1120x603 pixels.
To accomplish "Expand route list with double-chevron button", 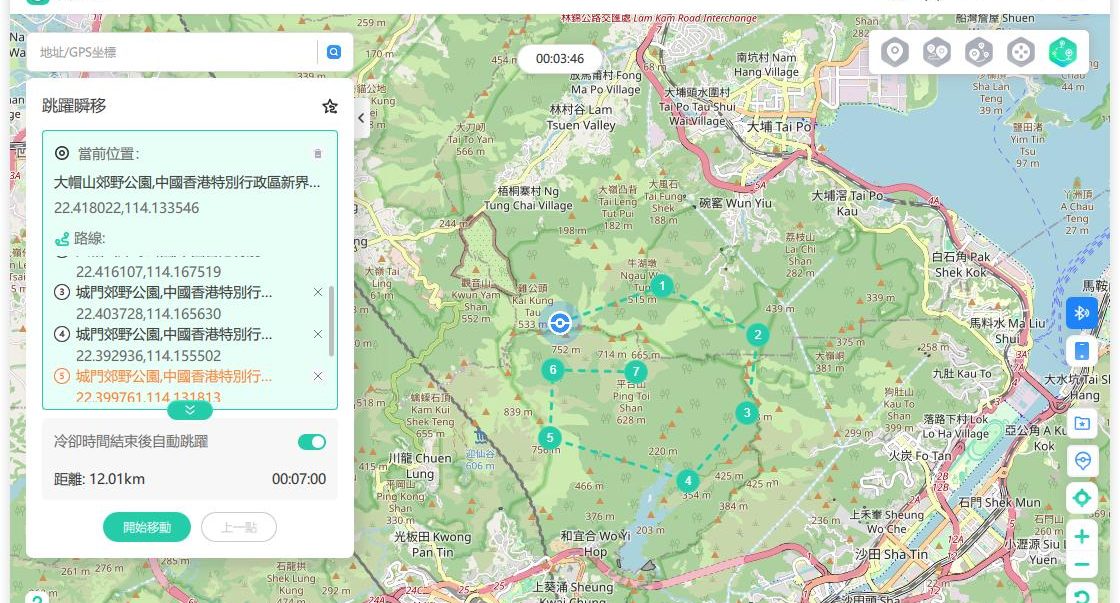I will pyautogui.click(x=190, y=410).
